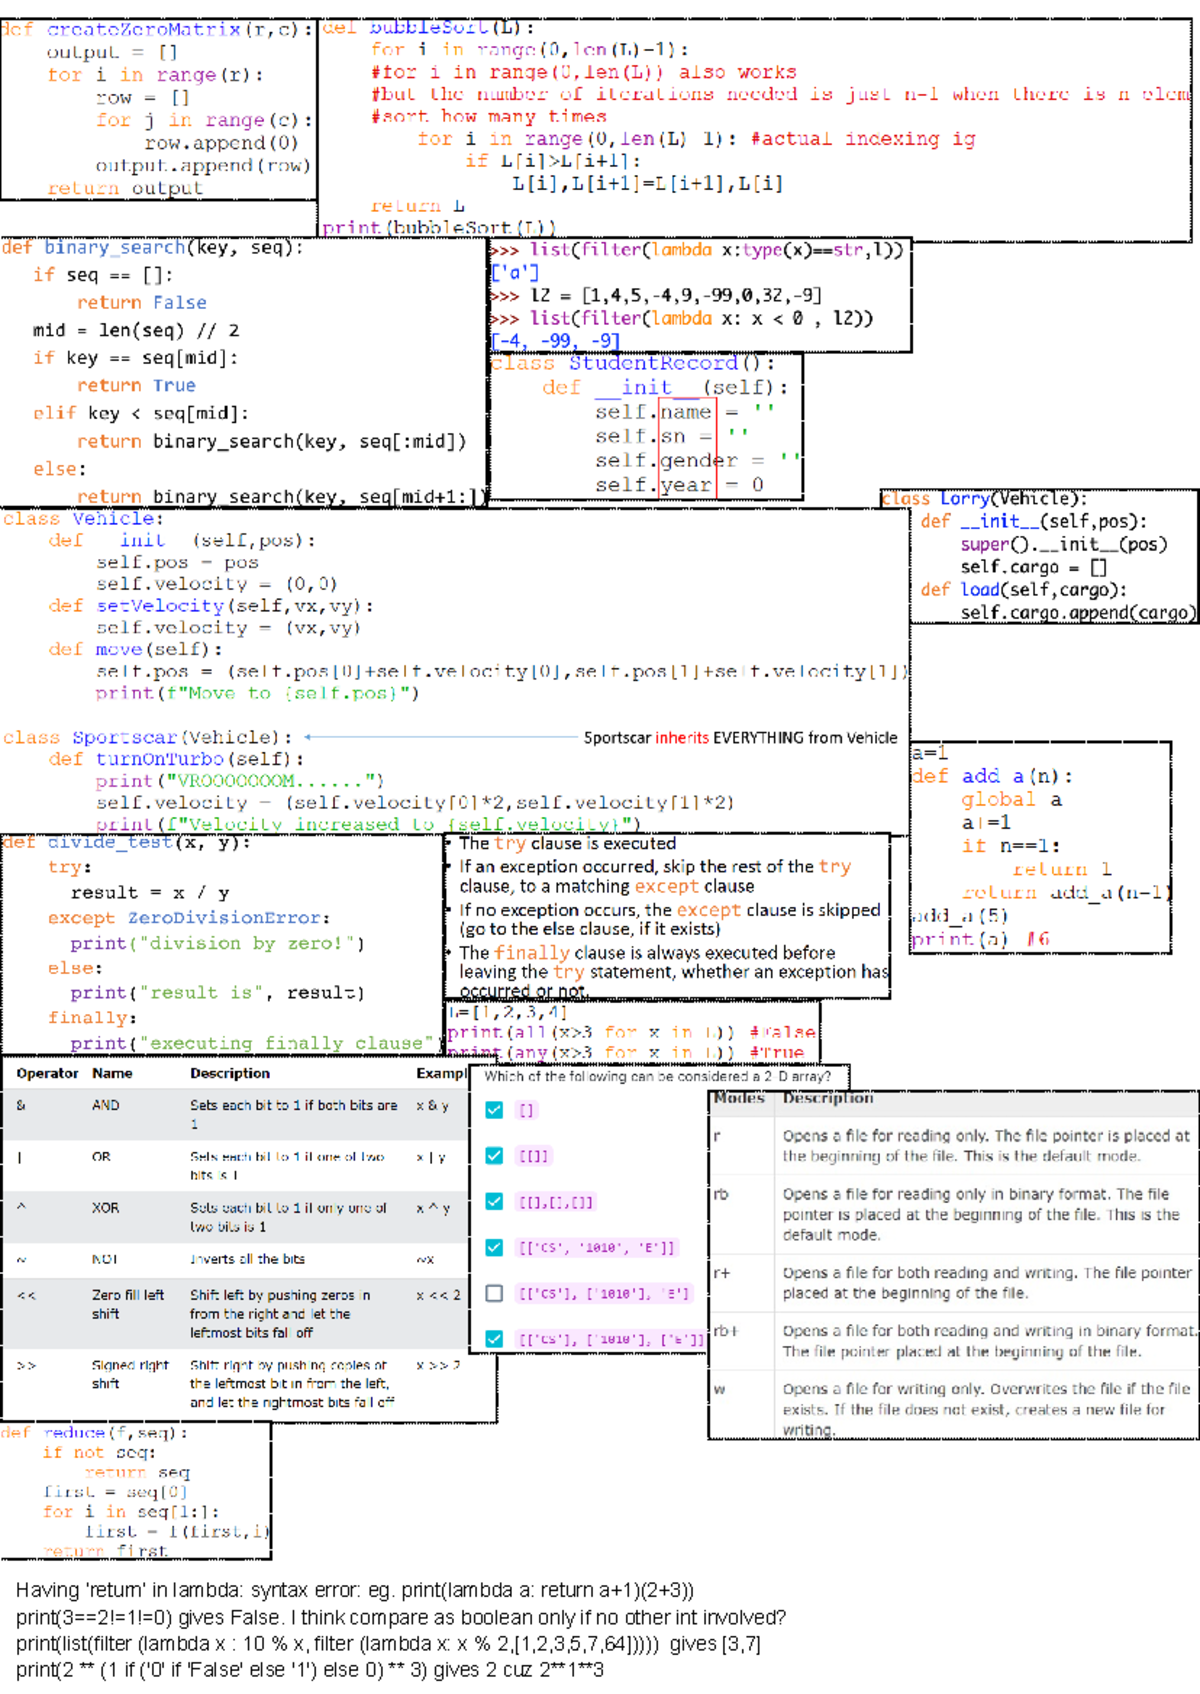
Task: Select the 'AND' name cell
Action: tap(105, 1105)
